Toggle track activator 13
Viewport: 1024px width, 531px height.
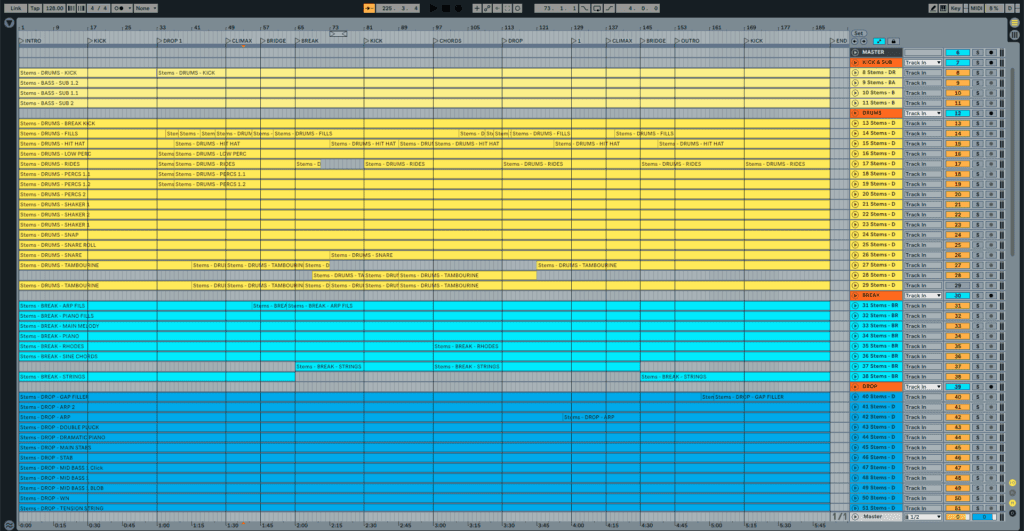[x=957, y=123]
